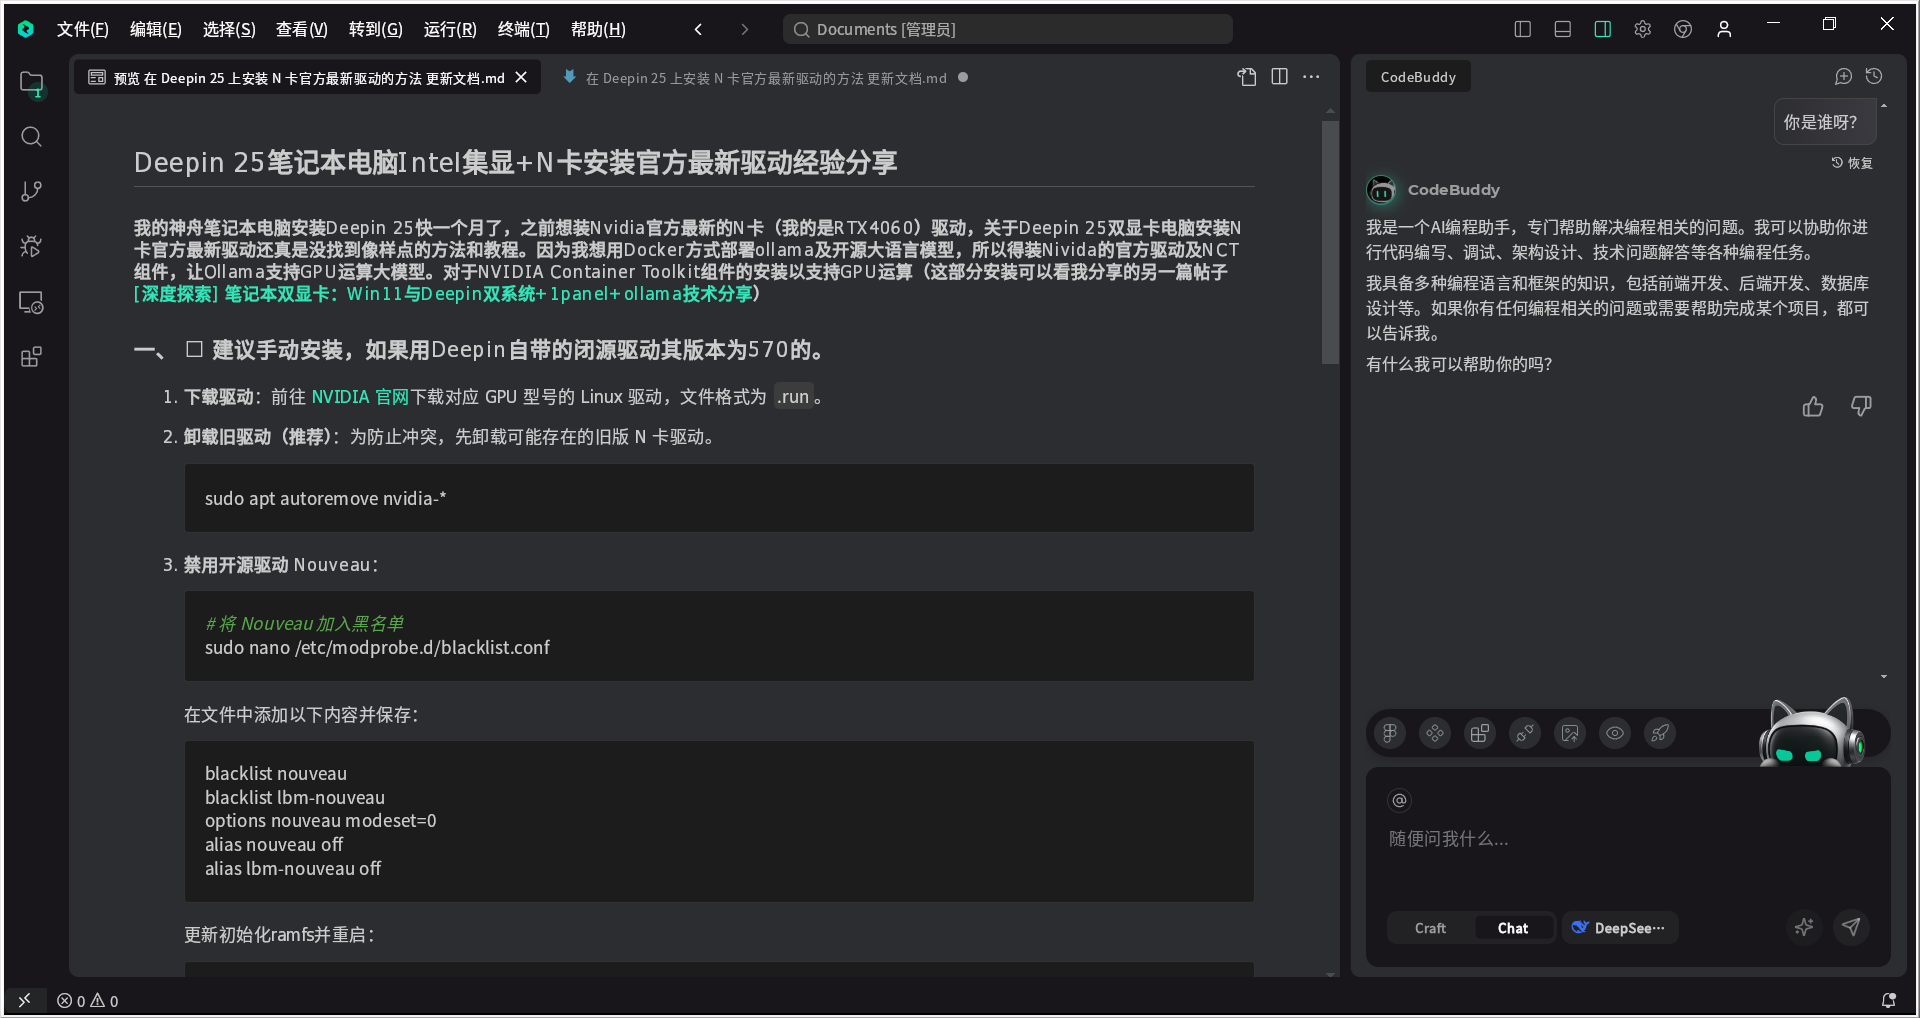Image resolution: width=1920 pixels, height=1018 pixels.
Task: Open the Source Control sidebar icon
Action: click(x=32, y=191)
